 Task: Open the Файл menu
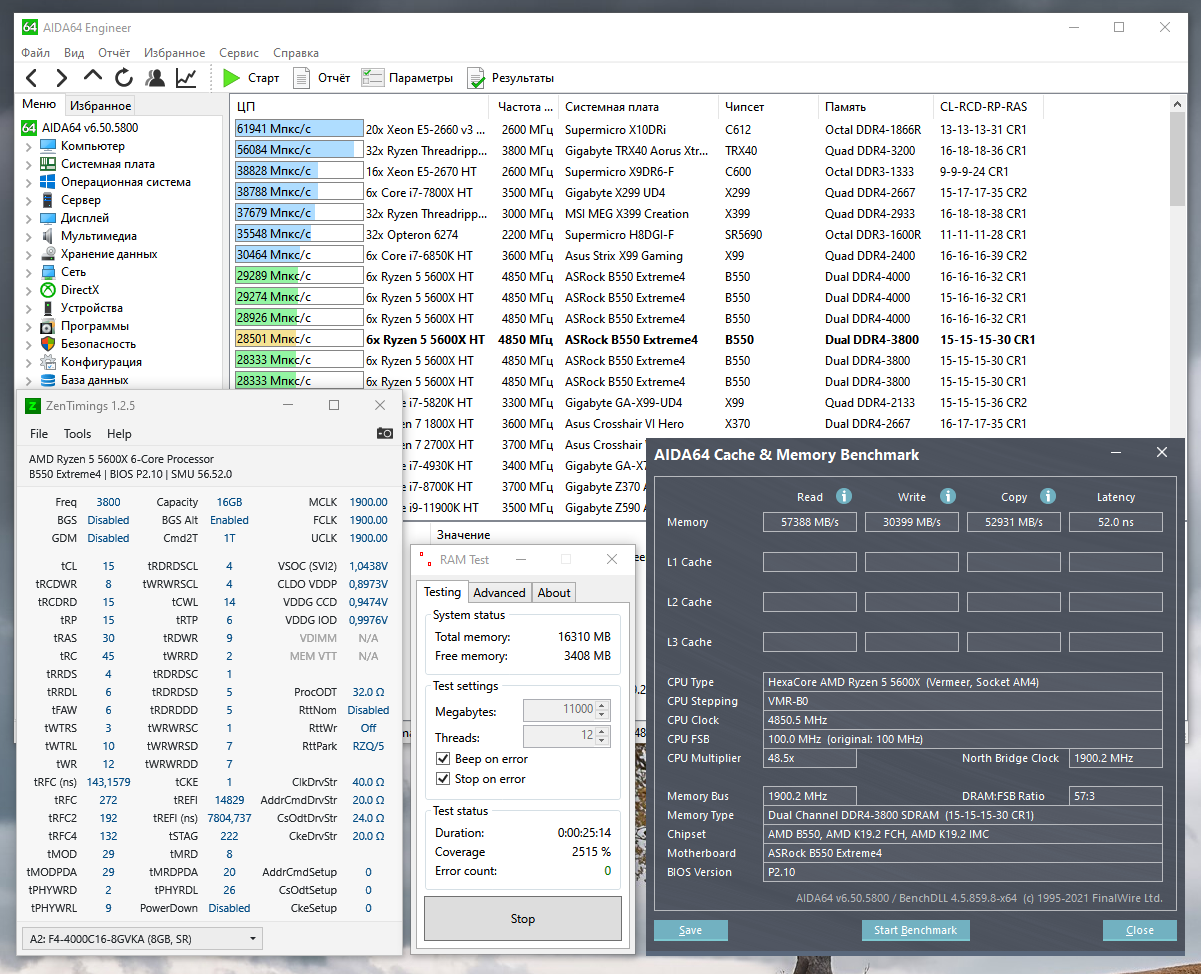pos(35,53)
